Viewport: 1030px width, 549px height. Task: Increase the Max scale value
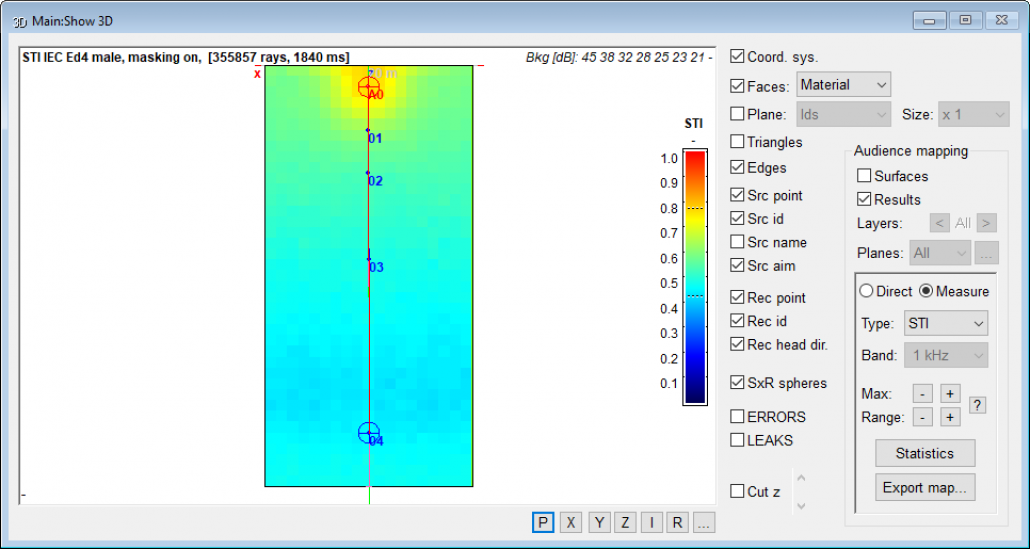[949, 393]
